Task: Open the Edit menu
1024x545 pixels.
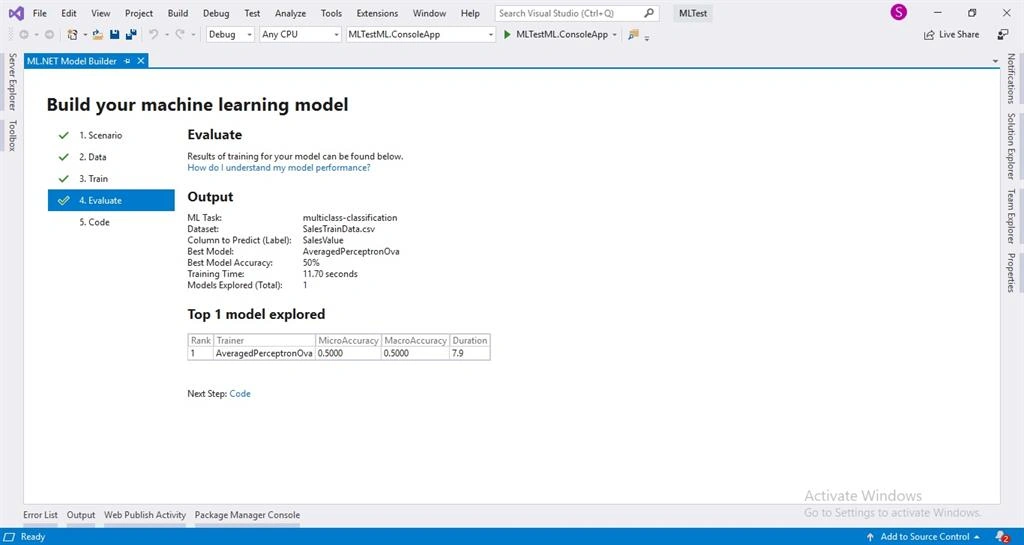Action: click(x=69, y=13)
